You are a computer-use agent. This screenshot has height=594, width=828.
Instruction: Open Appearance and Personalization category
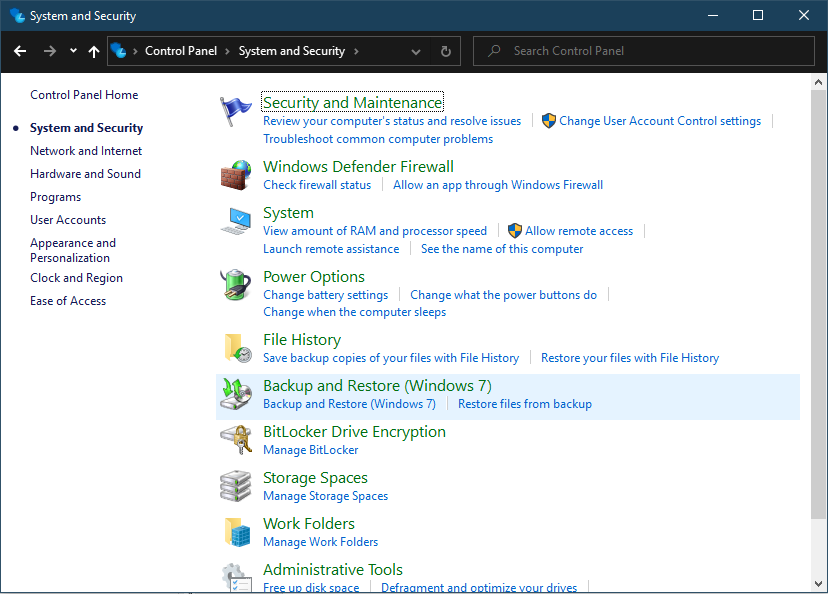(x=73, y=250)
